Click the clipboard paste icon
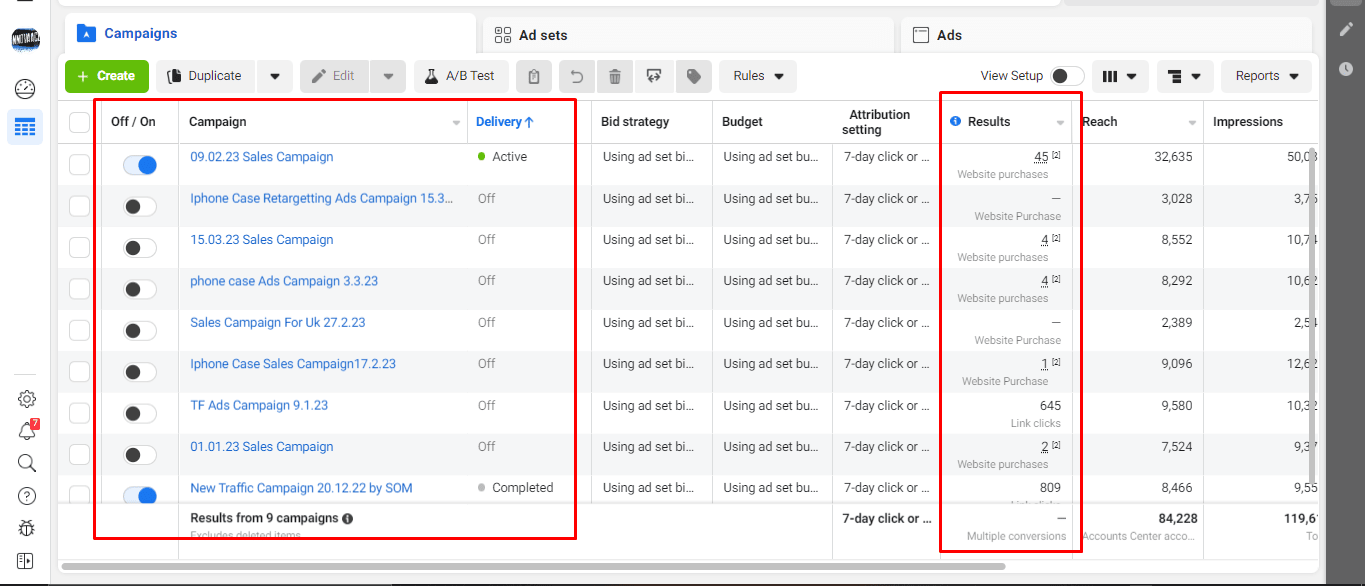The height and width of the screenshot is (586, 1365). [x=534, y=76]
